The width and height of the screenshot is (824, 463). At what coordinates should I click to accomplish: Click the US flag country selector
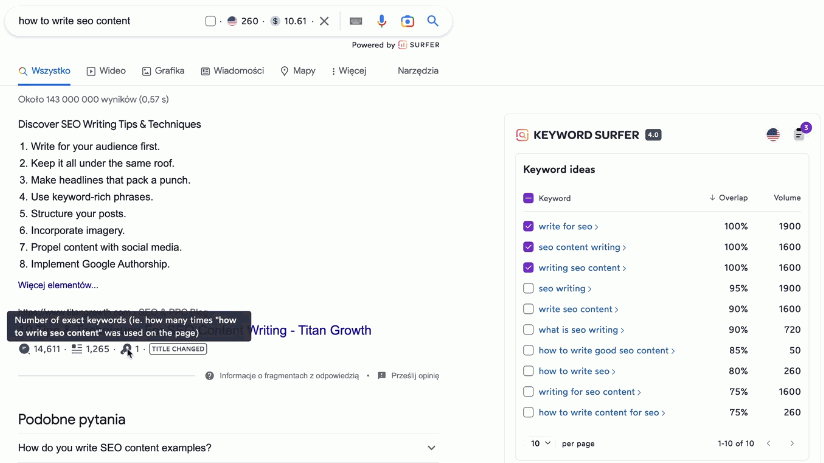tap(773, 135)
